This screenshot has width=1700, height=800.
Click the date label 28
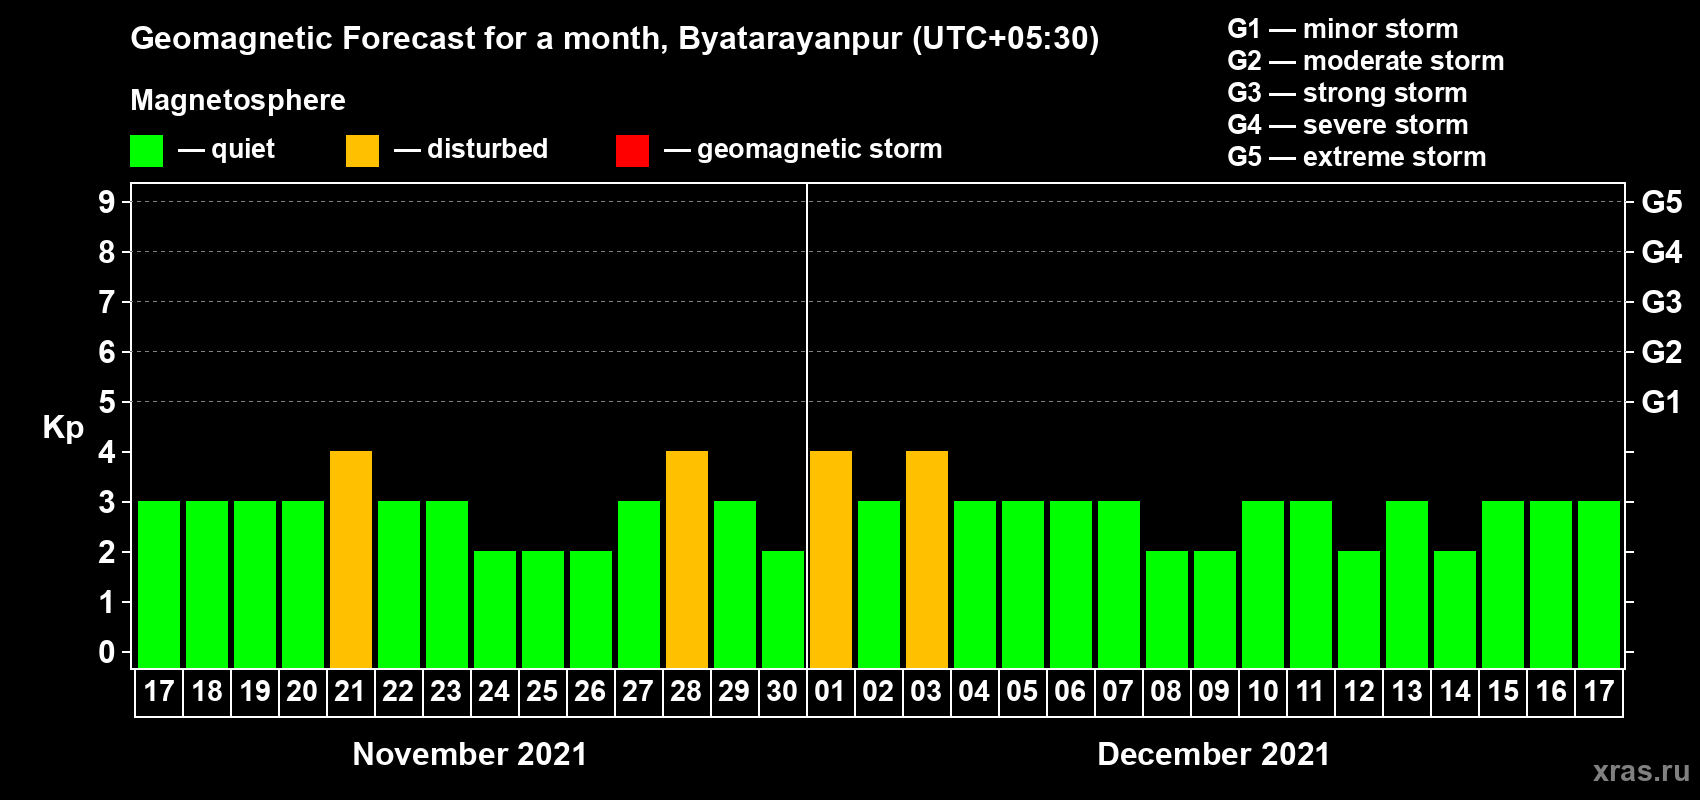pyautogui.click(x=687, y=692)
